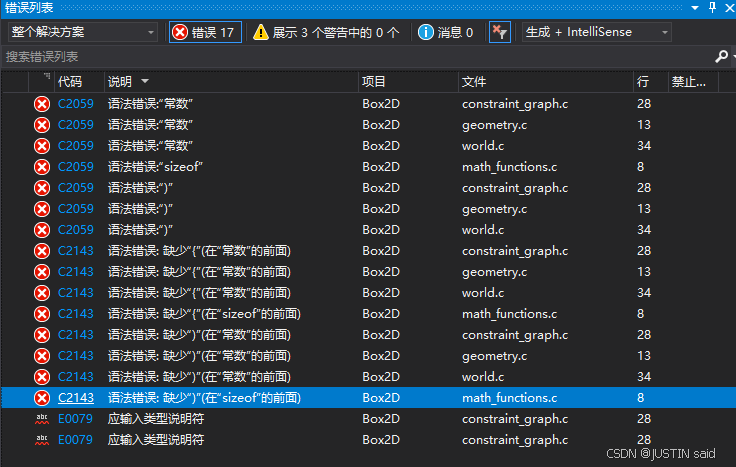Select the C2059 "sizeof" syntax error row description
Image resolution: width=736 pixels, height=467 pixels.
click(x=156, y=167)
